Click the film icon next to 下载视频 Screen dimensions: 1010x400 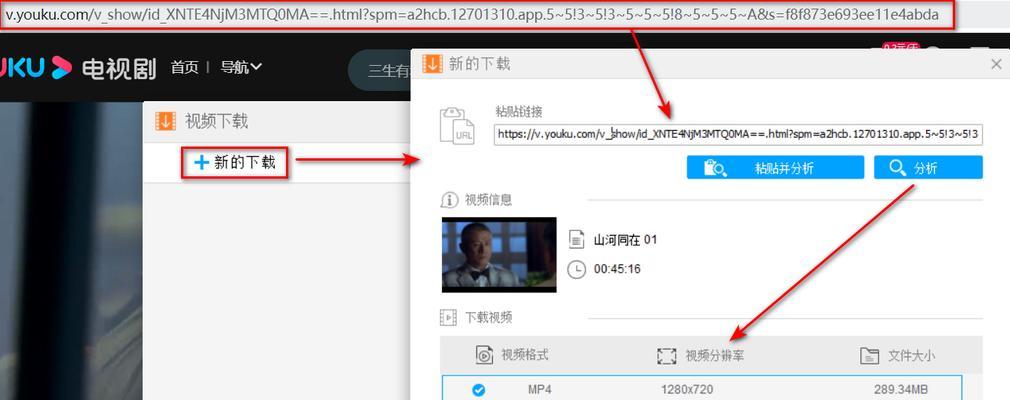448,317
